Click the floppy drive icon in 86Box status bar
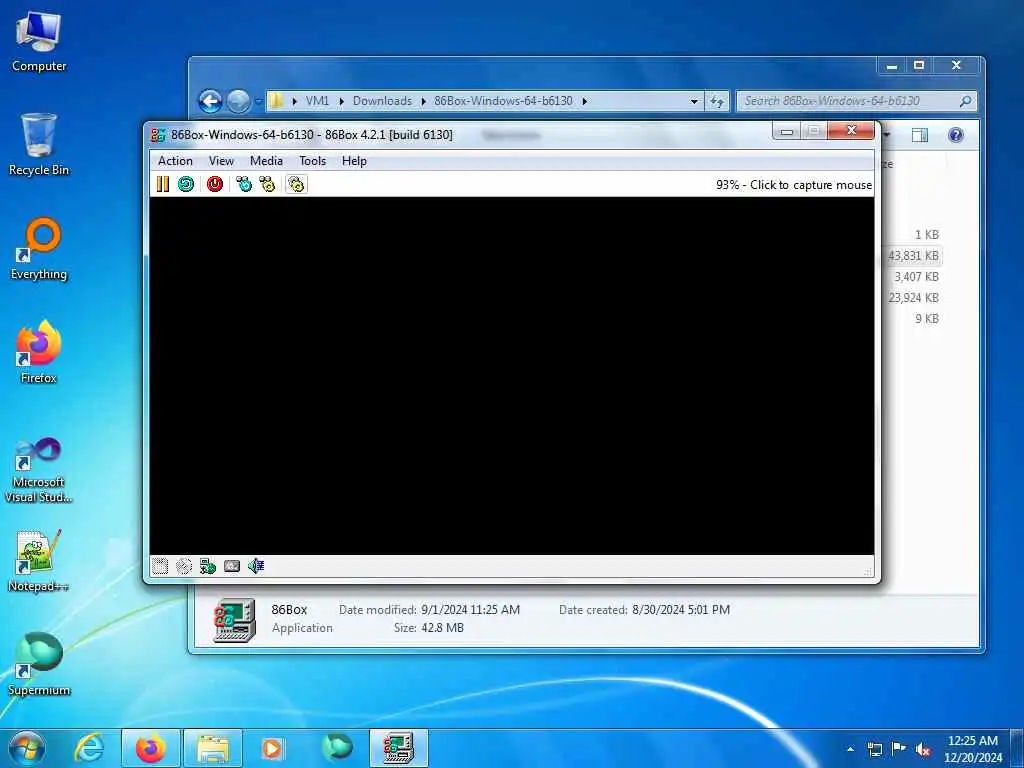The image size is (1024, 768). pos(160,566)
